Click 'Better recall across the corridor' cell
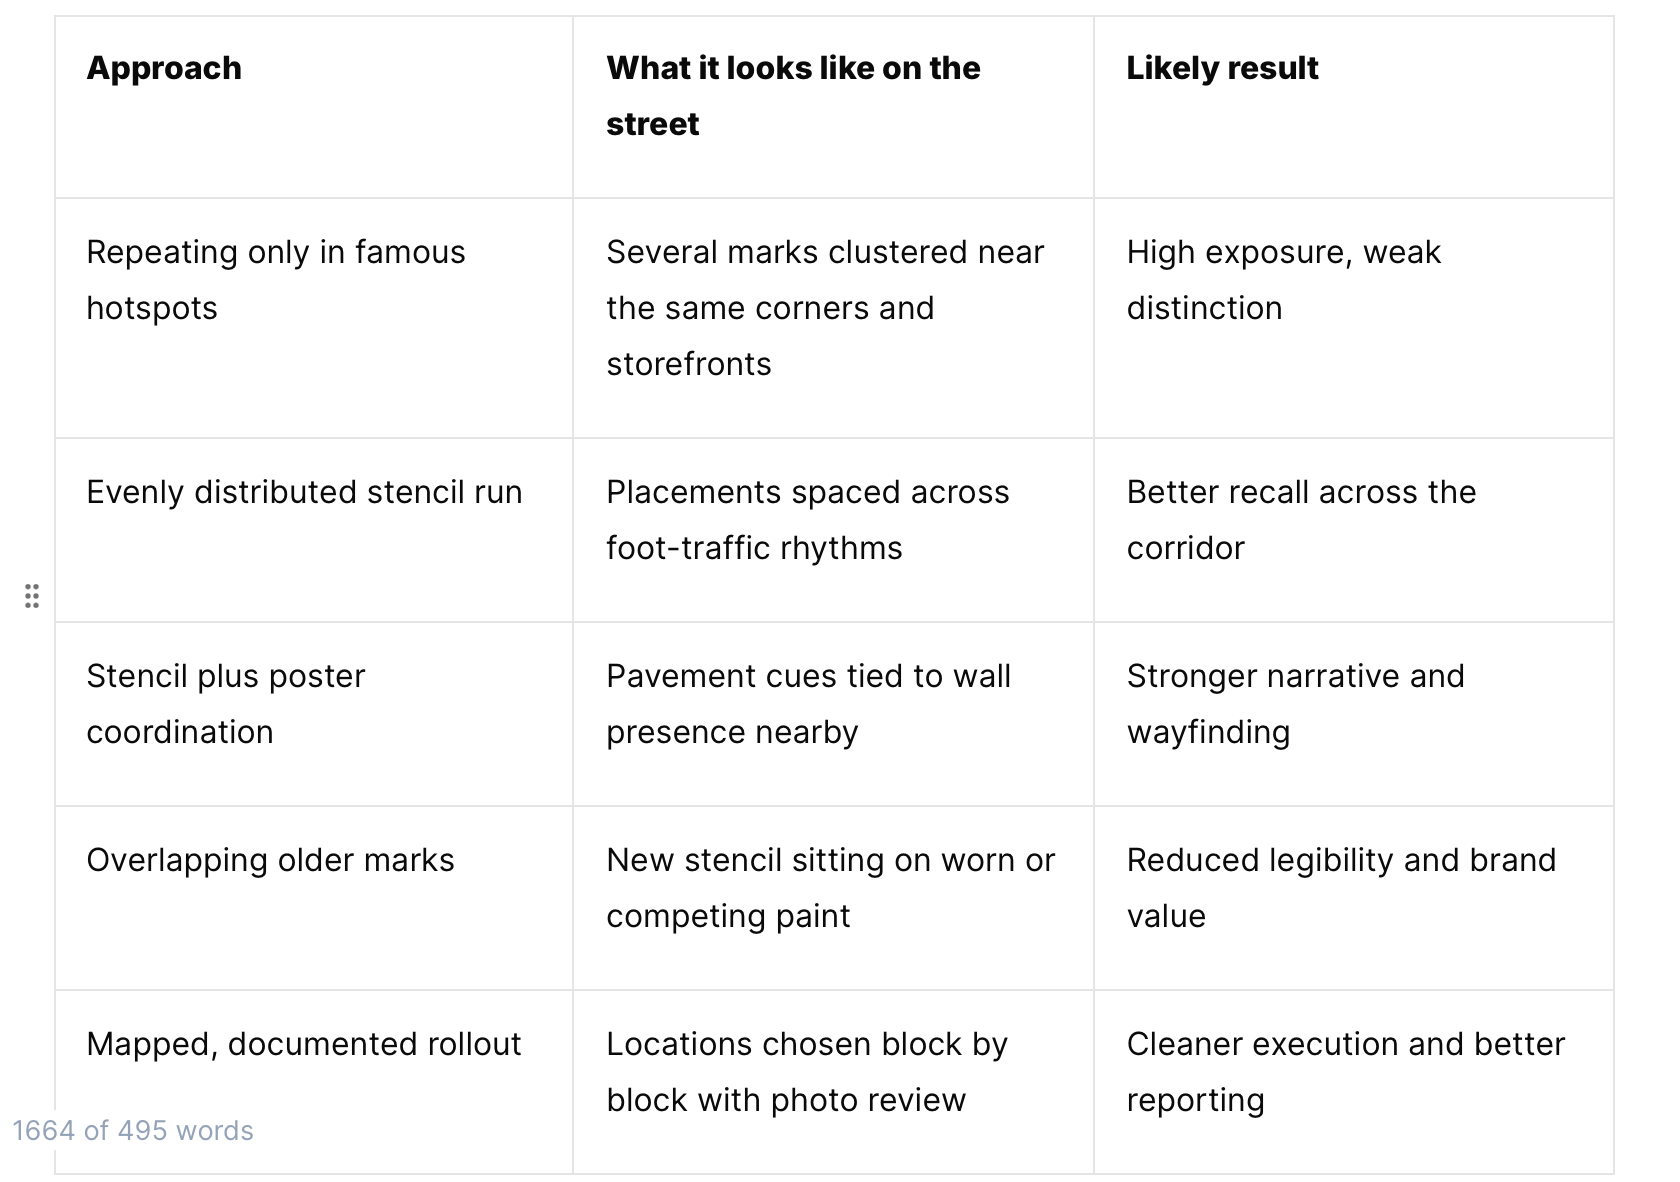The height and width of the screenshot is (1182, 1680). [x=1354, y=530]
